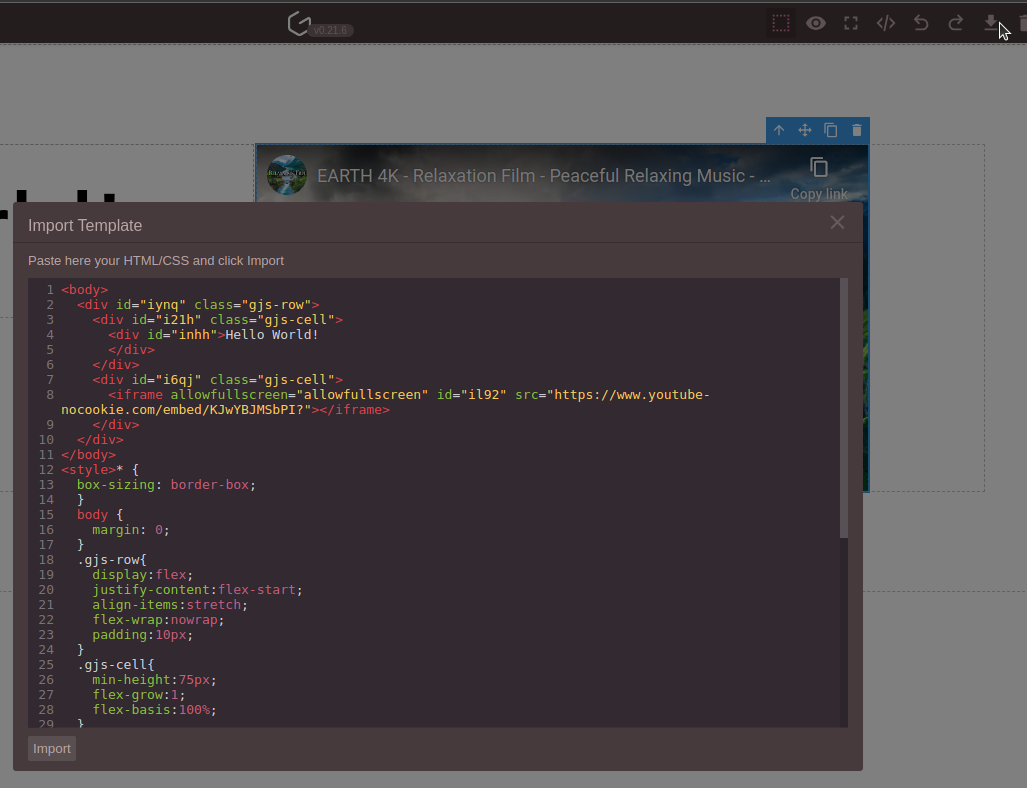
Task: Undo the last change
Action: [x=920, y=22]
